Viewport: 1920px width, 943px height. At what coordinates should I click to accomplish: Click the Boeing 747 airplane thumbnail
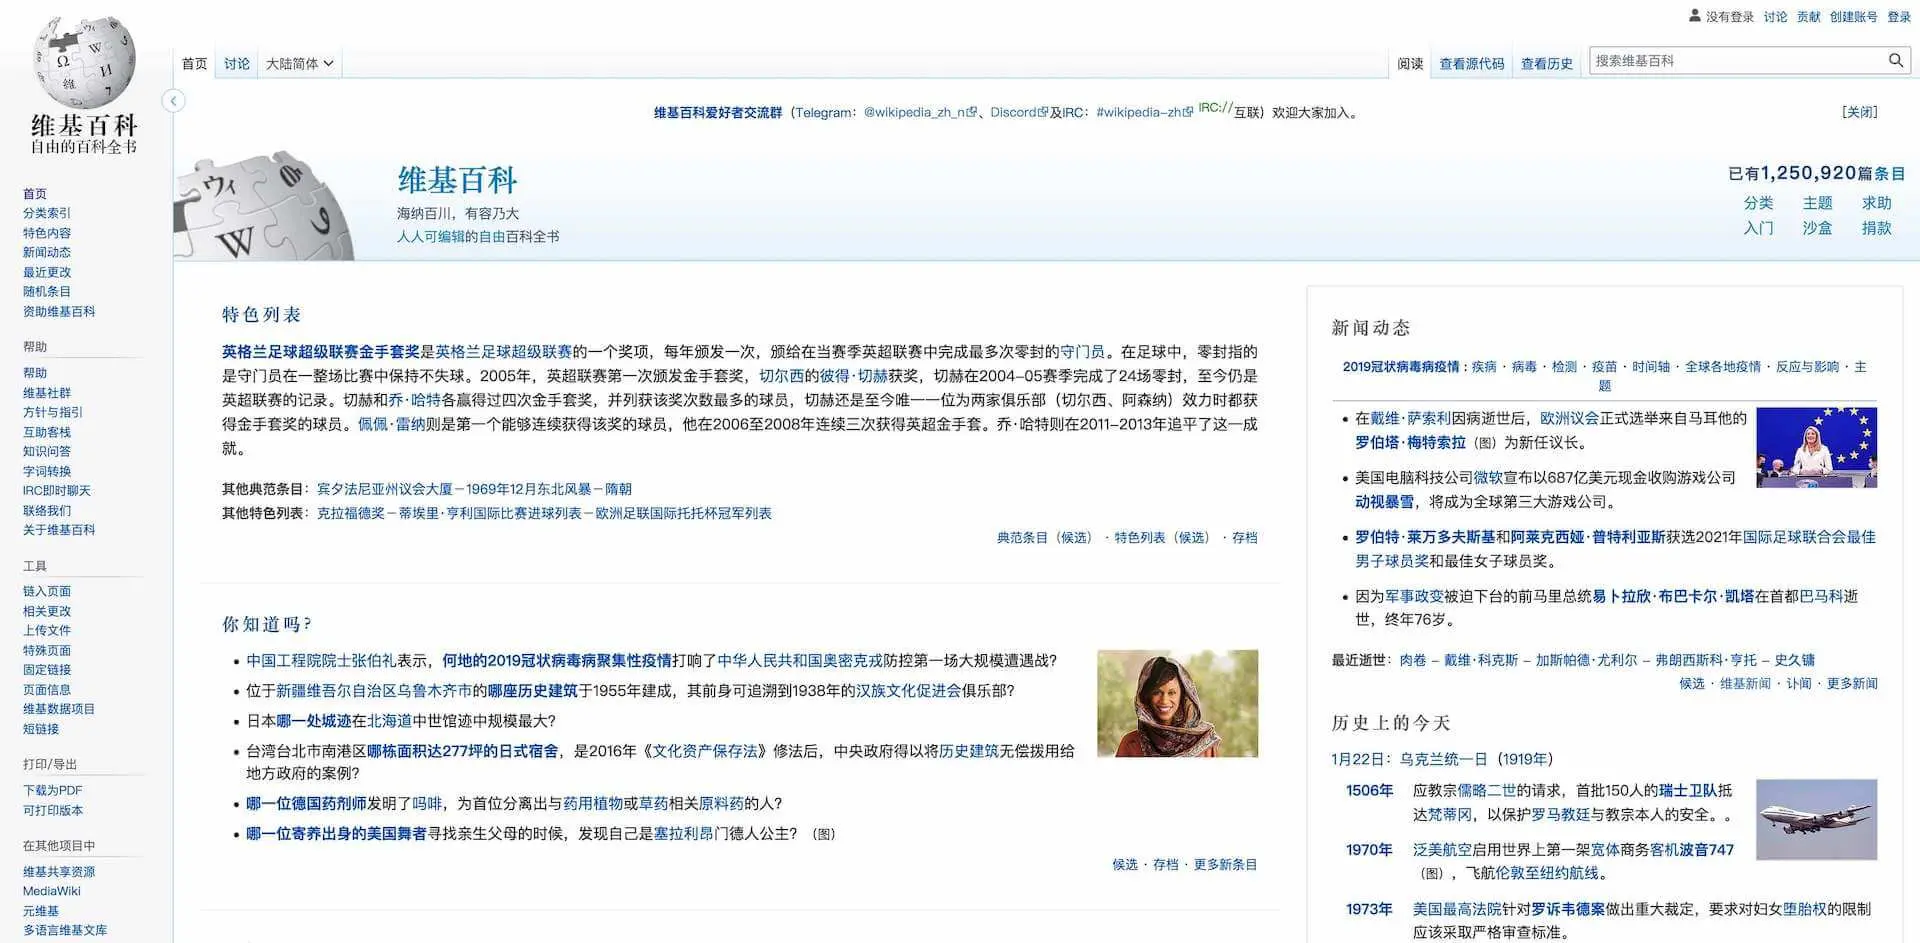point(1816,819)
